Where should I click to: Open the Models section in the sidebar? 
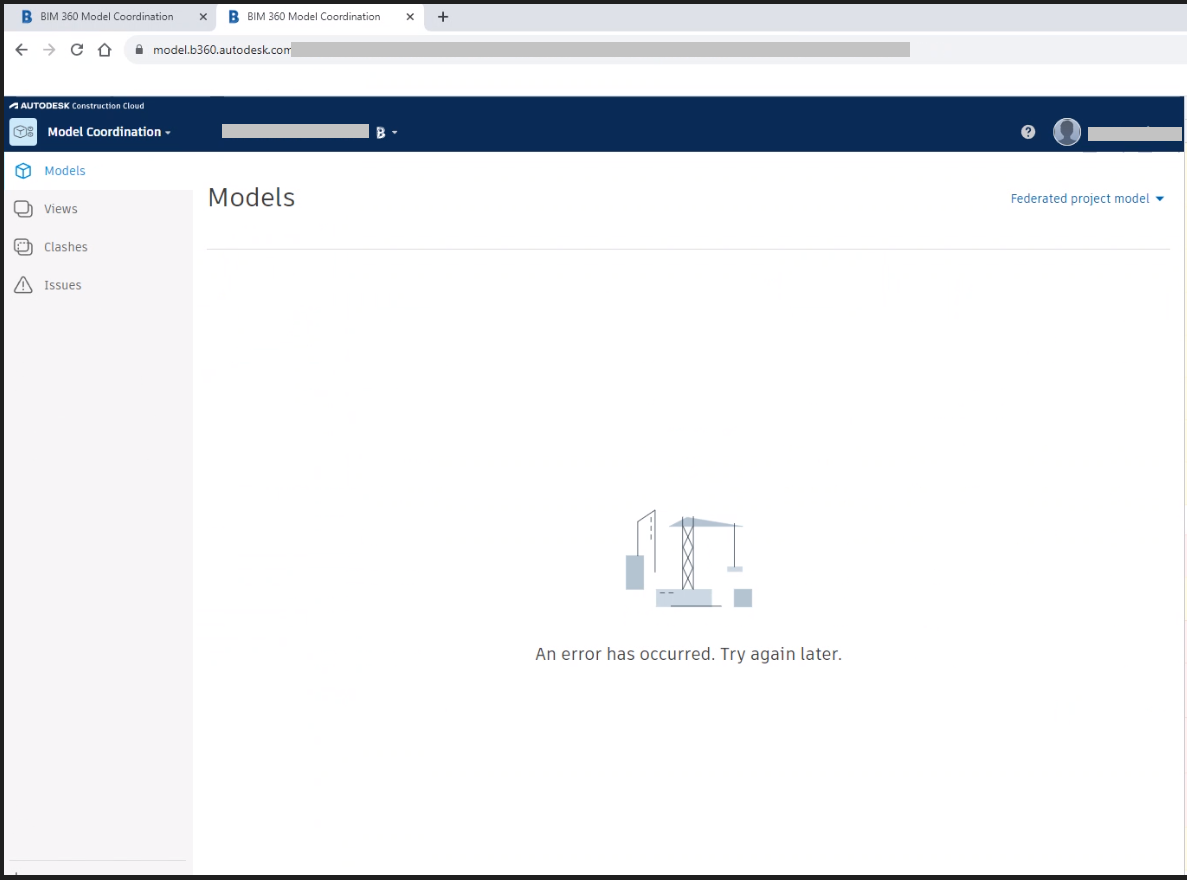tap(64, 170)
